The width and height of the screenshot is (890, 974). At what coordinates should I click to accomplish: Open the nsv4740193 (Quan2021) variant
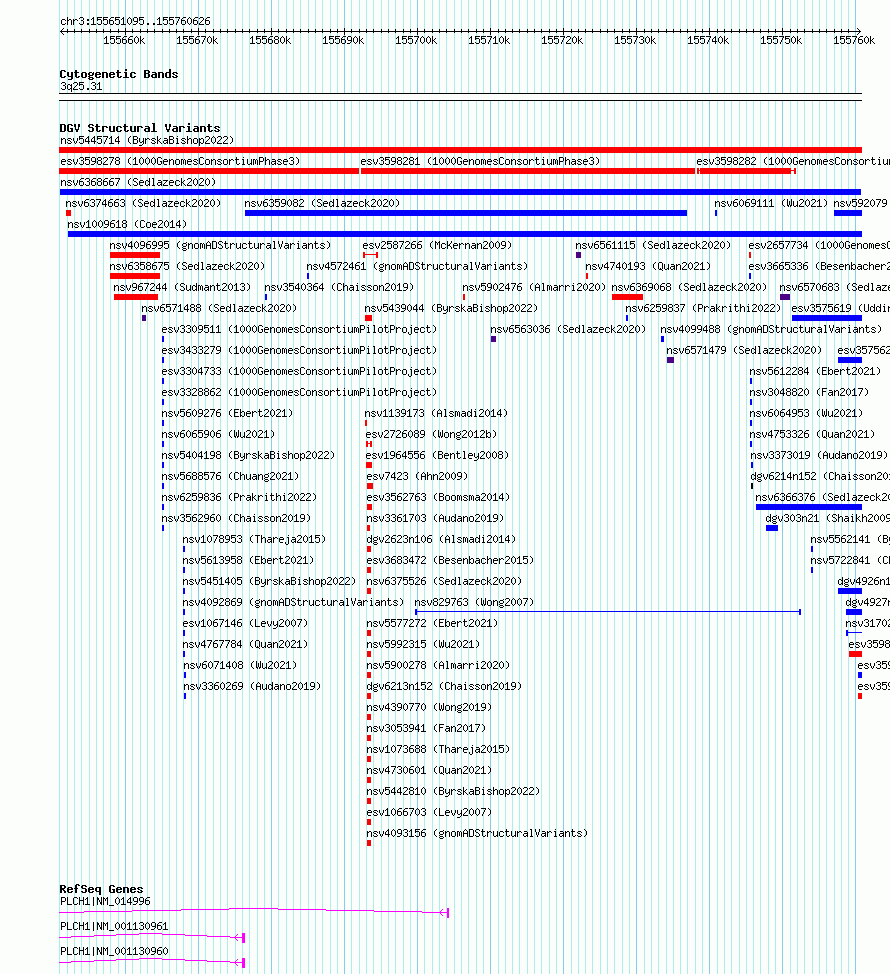[x=648, y=266]
